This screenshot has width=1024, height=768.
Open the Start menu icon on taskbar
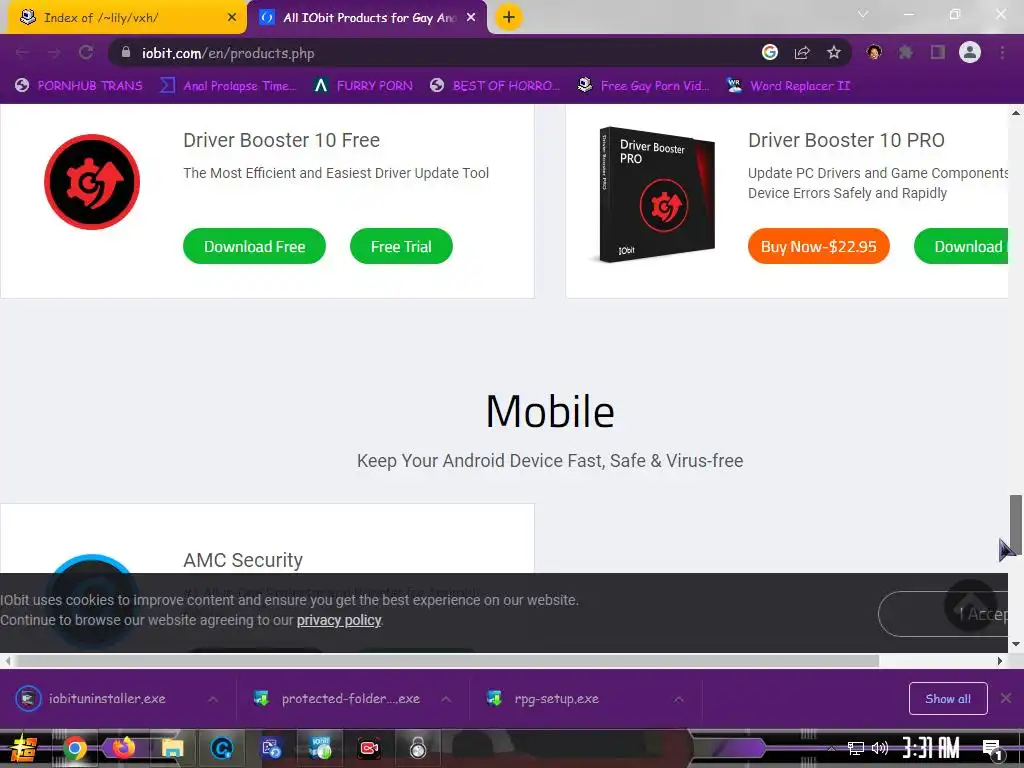[x=22, y=749]
